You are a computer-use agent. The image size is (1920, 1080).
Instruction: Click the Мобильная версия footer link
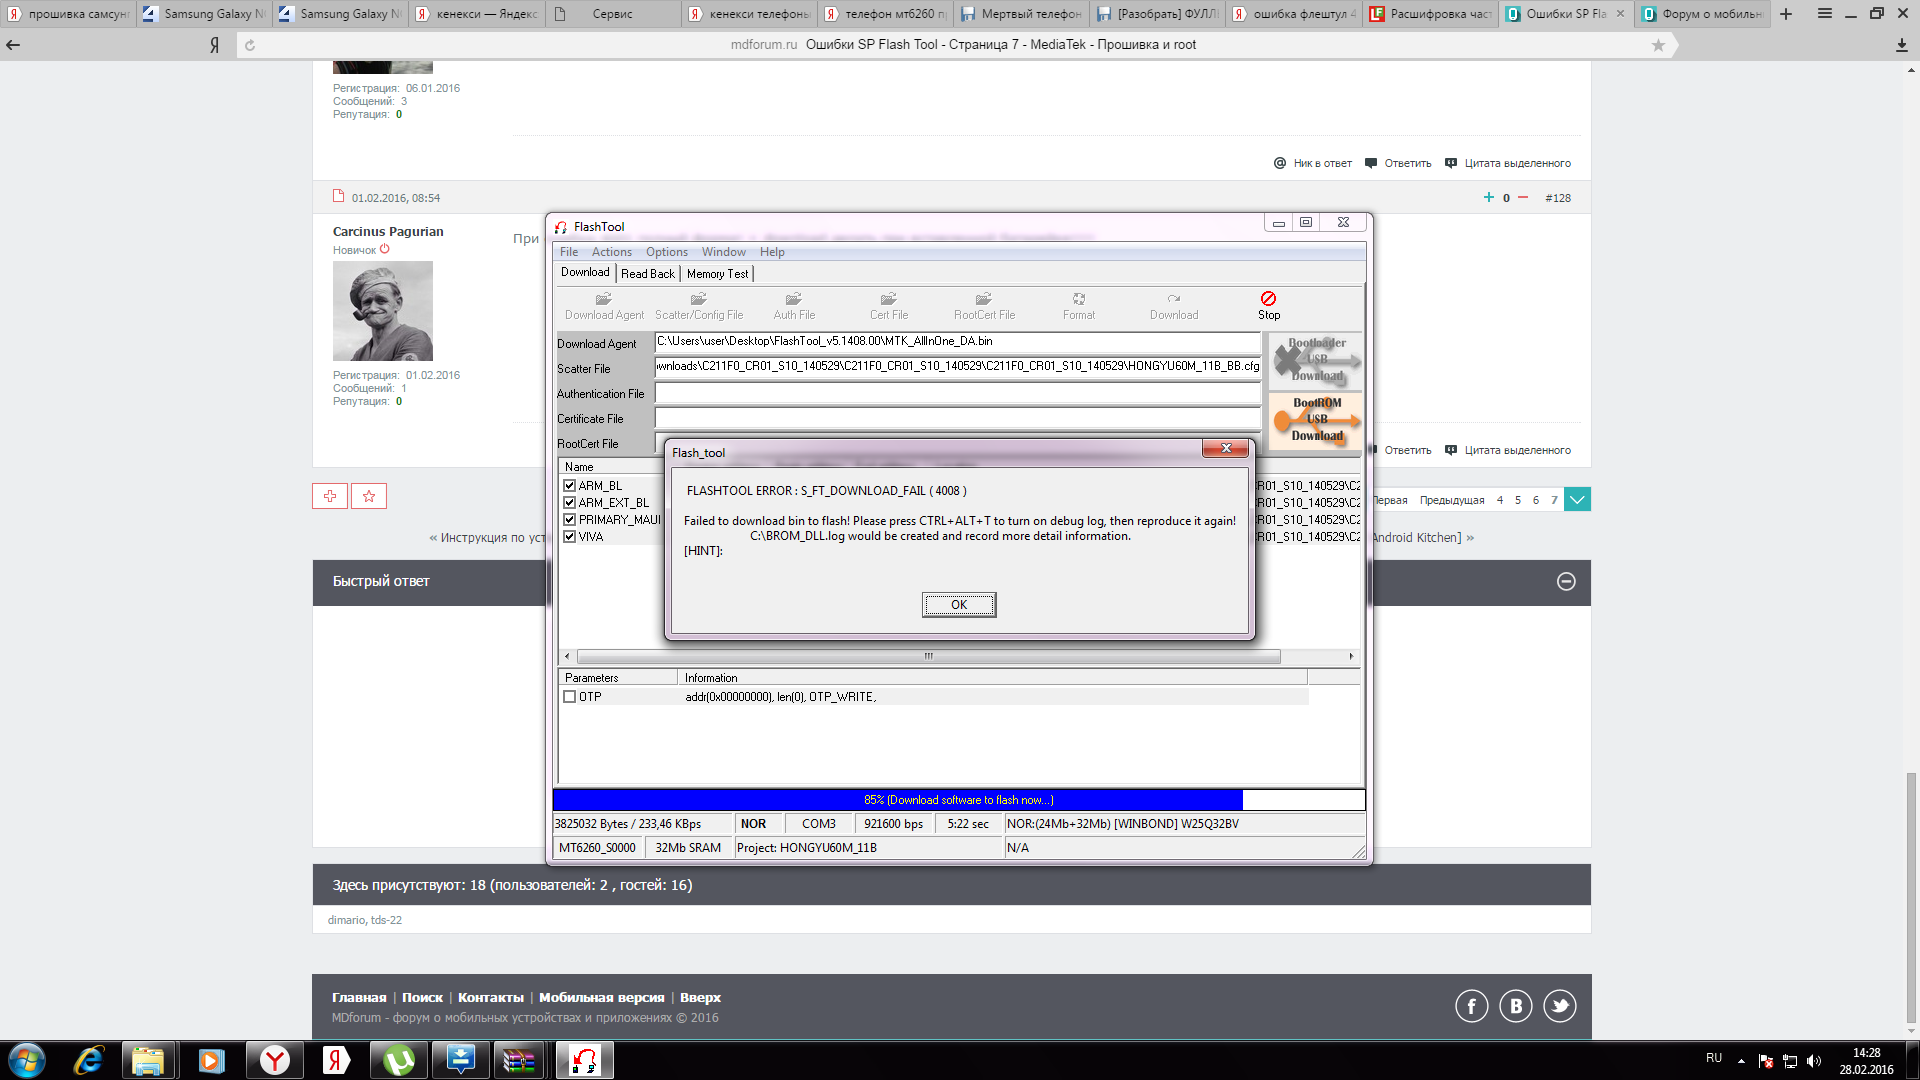tap(601, 998)
